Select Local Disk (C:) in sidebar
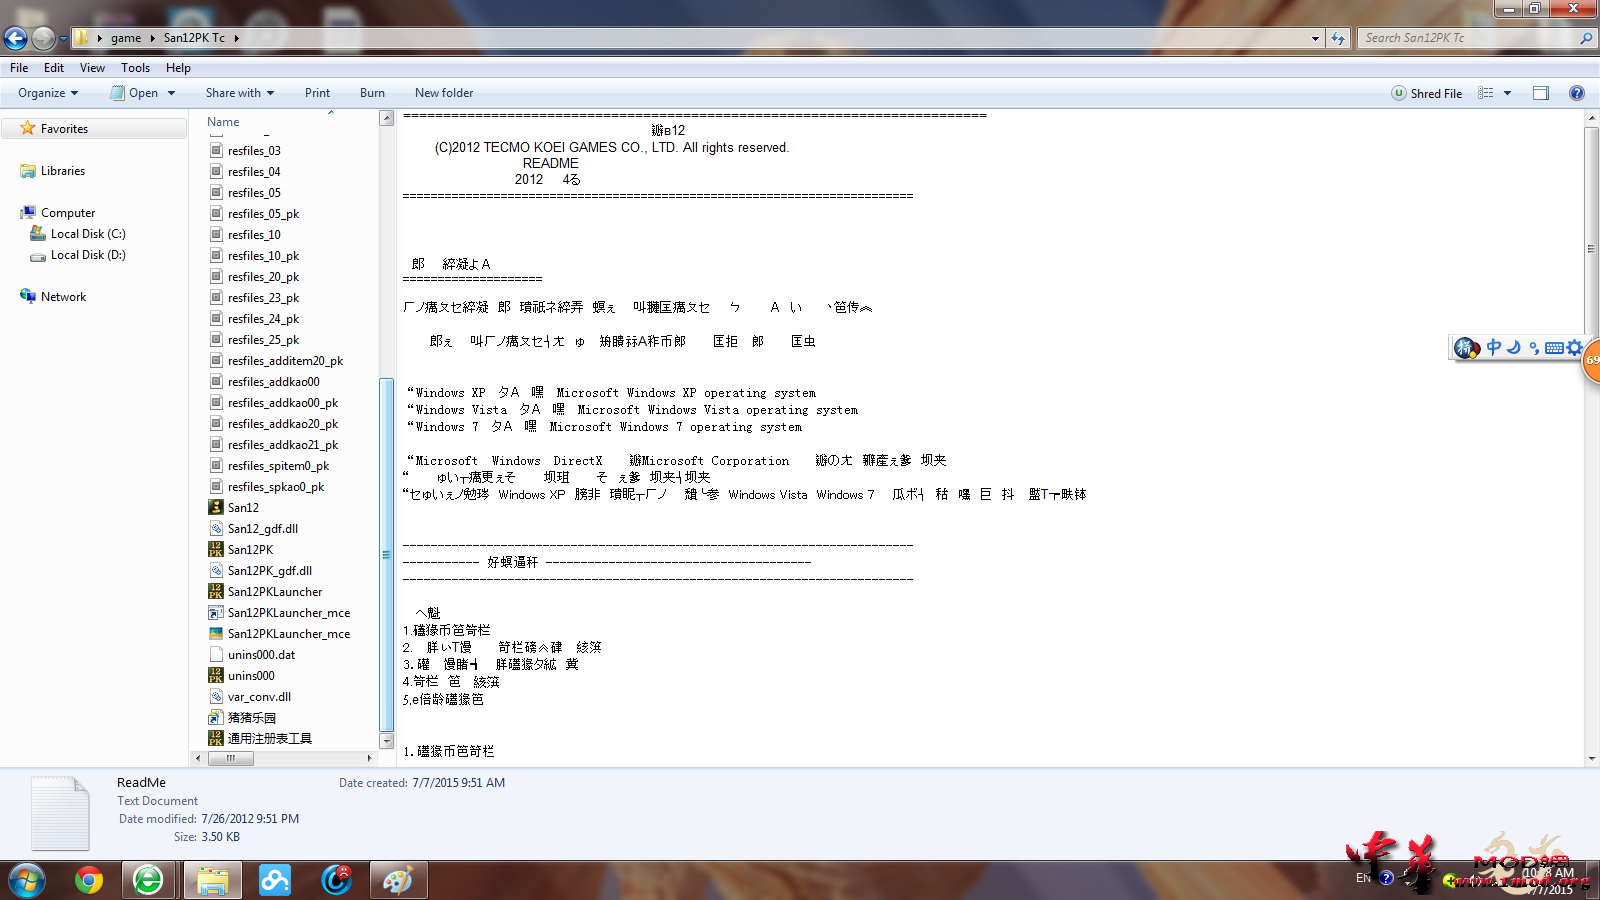 [x=88, y=234]
